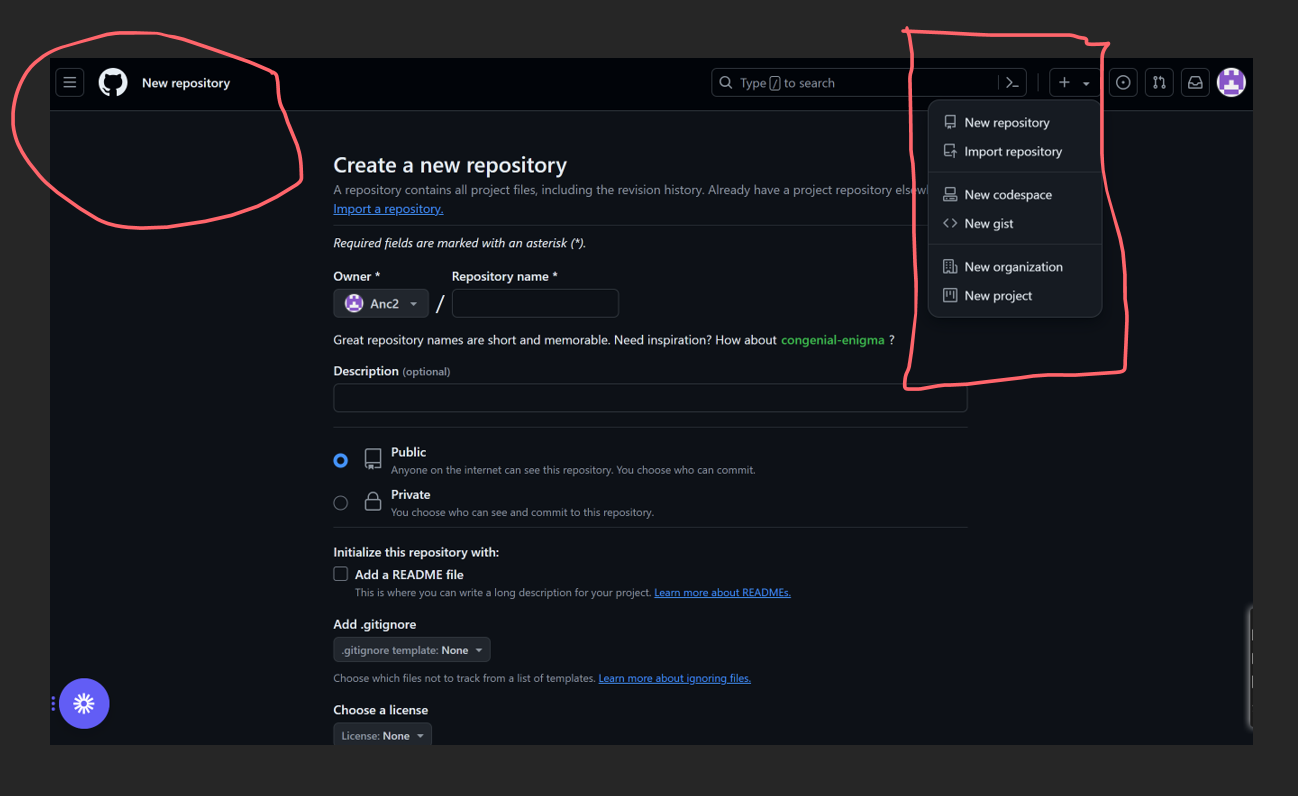Image resolution: width=1298 pixels, height=796 pixels.
Task: Open the command palette icon in search bar
Action: click(1012, 83)
